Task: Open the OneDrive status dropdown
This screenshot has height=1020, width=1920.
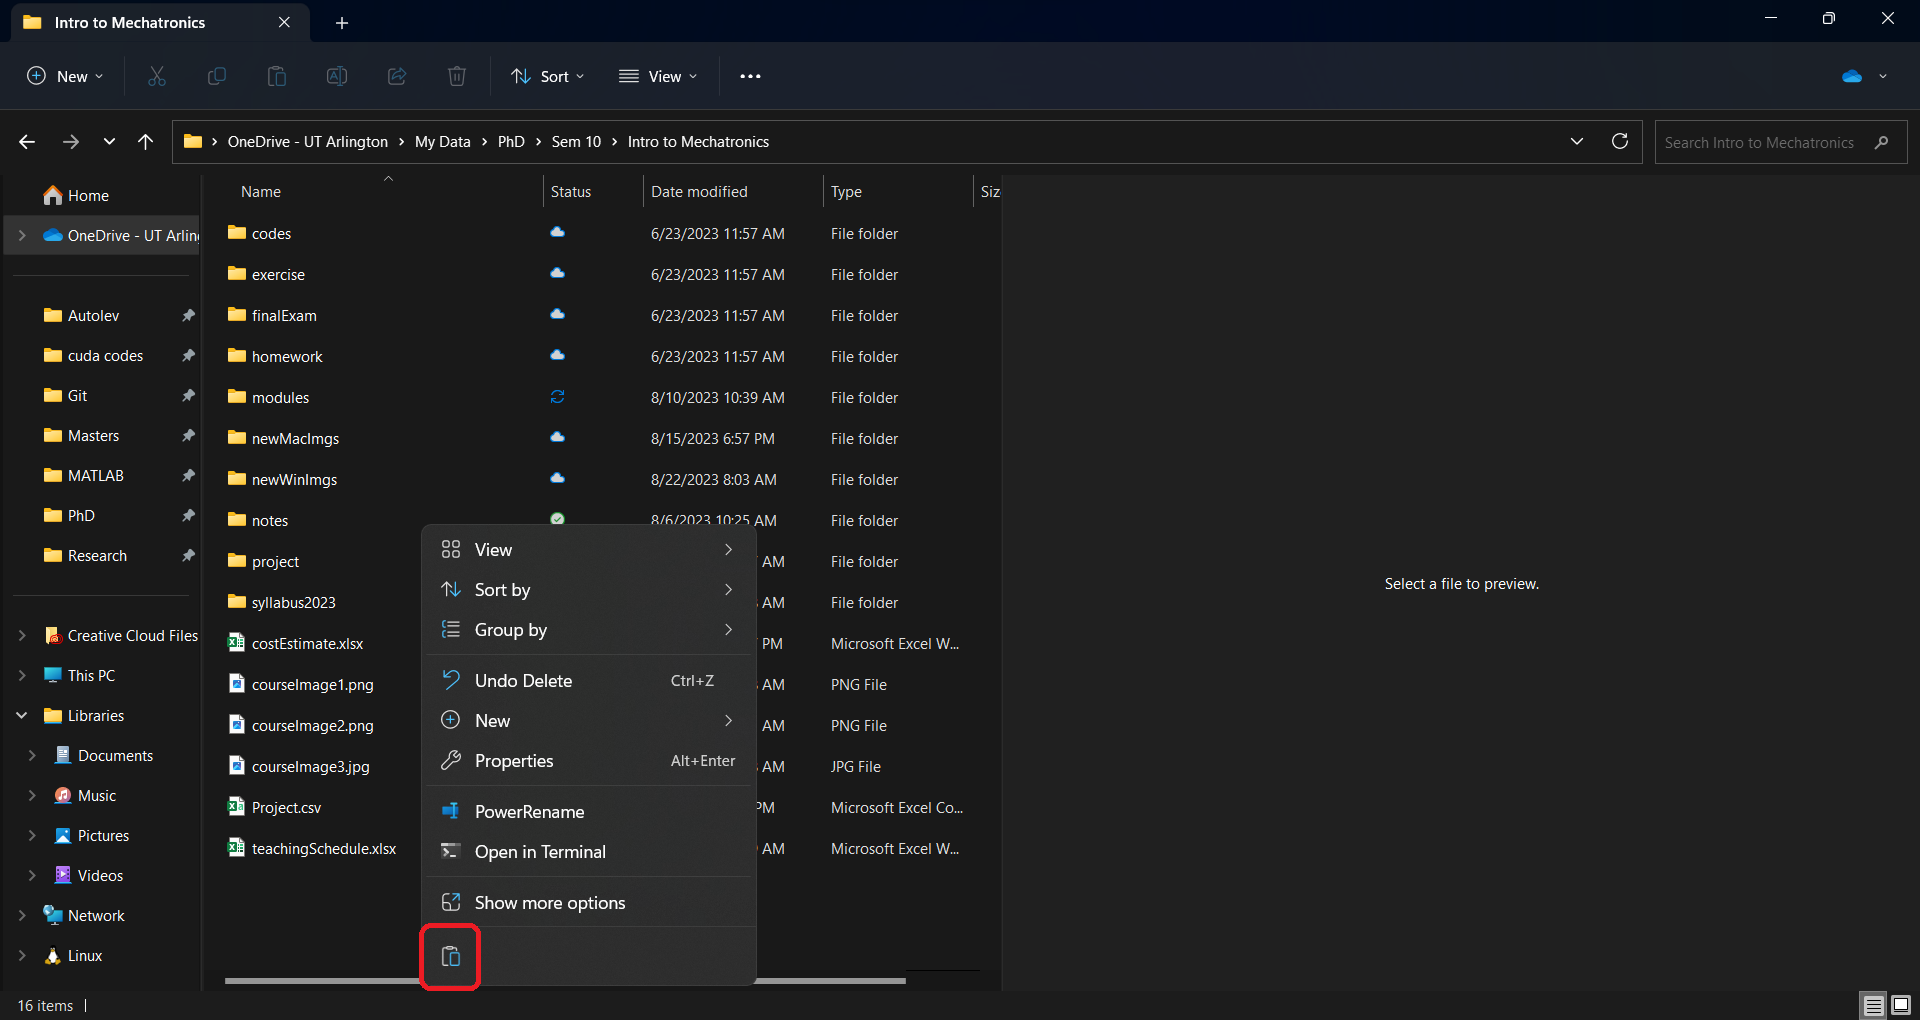Action: coord(1865,76)
